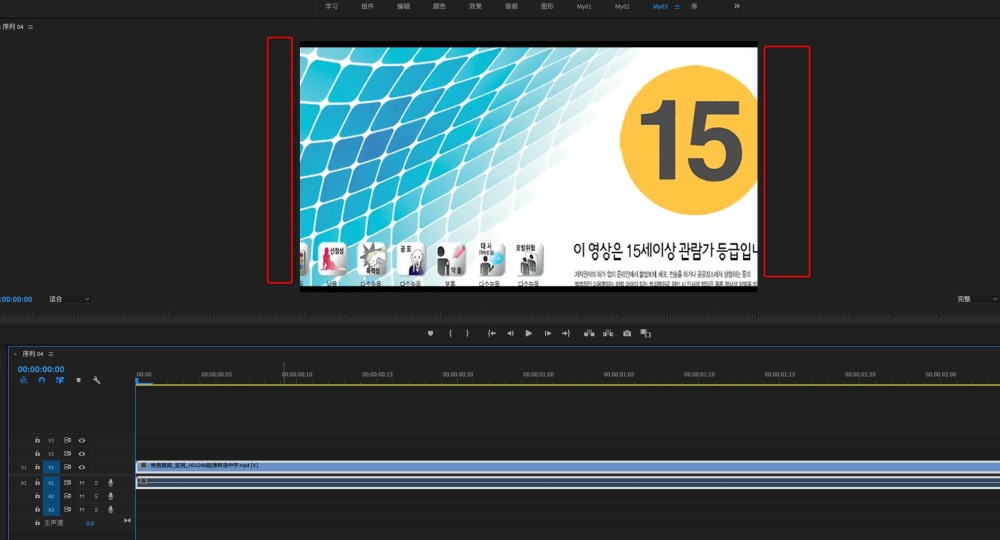Play the sequence in program monitor
This screenshot has height=540, width=1000.
coord(529,333)
